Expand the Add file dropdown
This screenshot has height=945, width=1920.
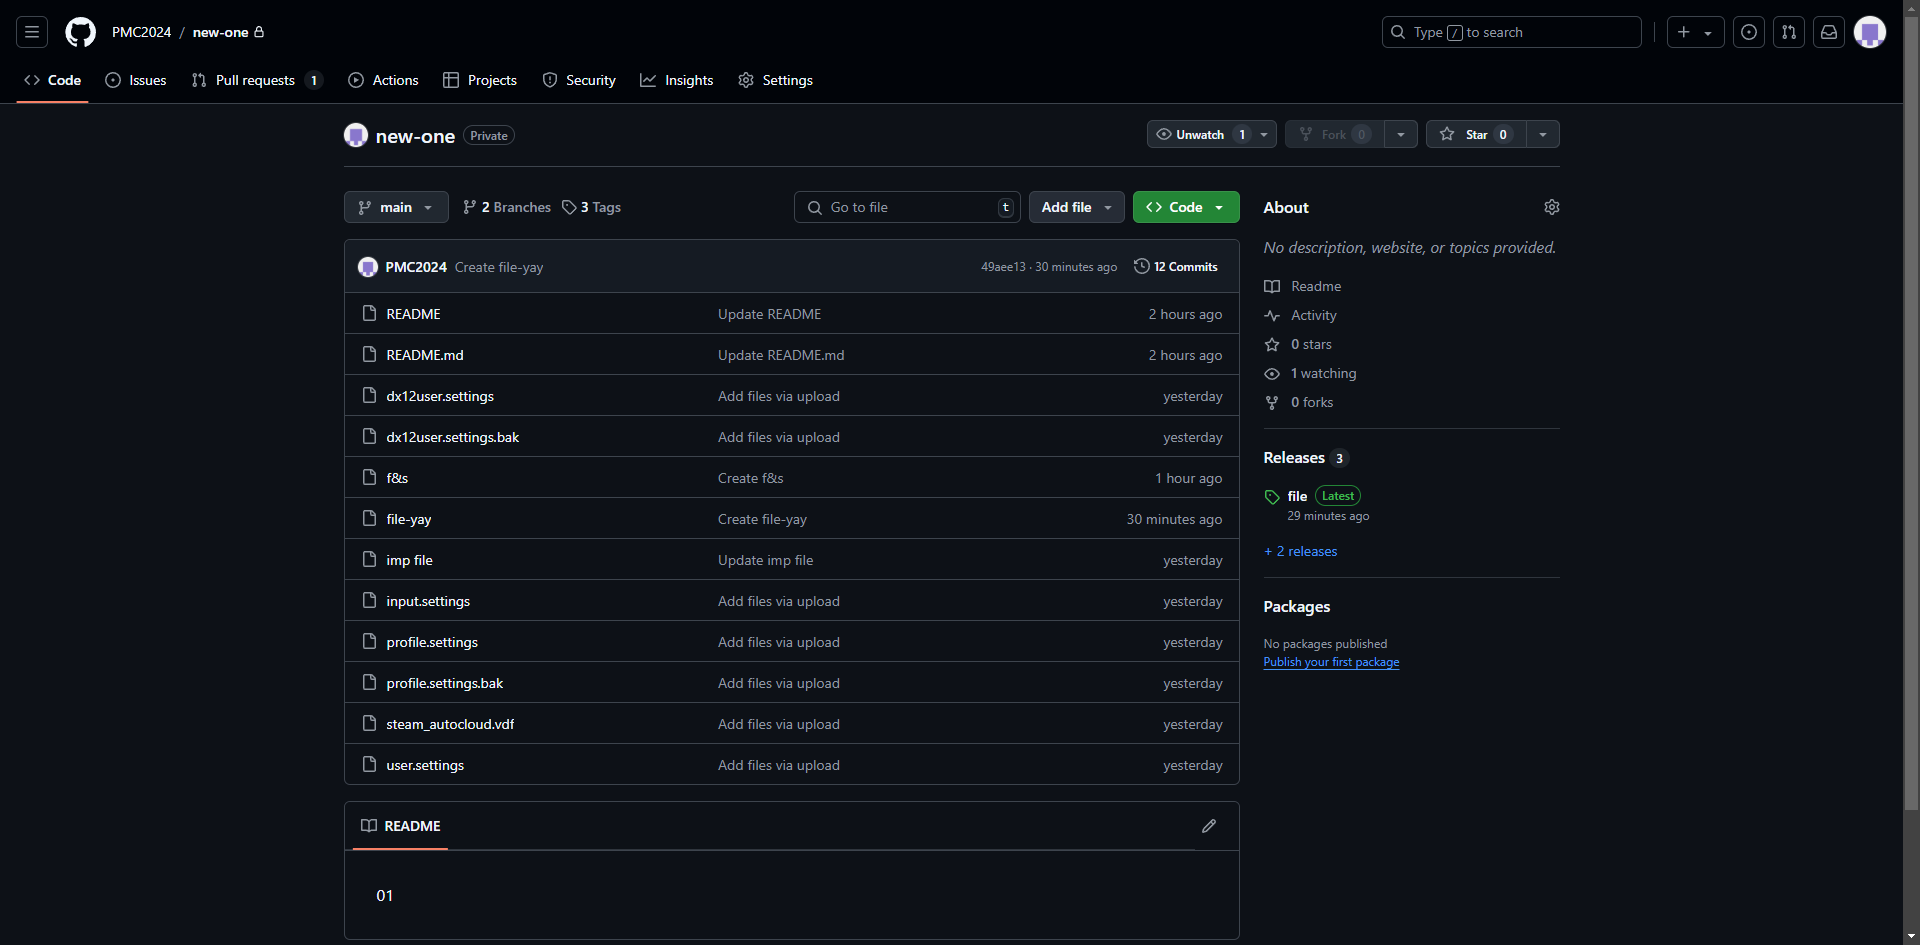[1076, 207]
